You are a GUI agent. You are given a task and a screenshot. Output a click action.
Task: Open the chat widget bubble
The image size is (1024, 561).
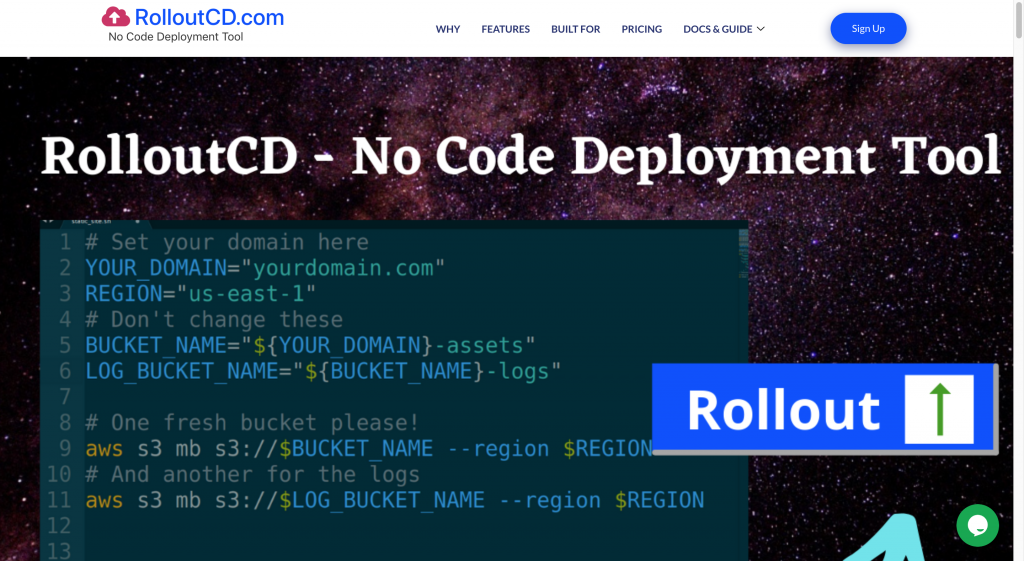[977, 525]
